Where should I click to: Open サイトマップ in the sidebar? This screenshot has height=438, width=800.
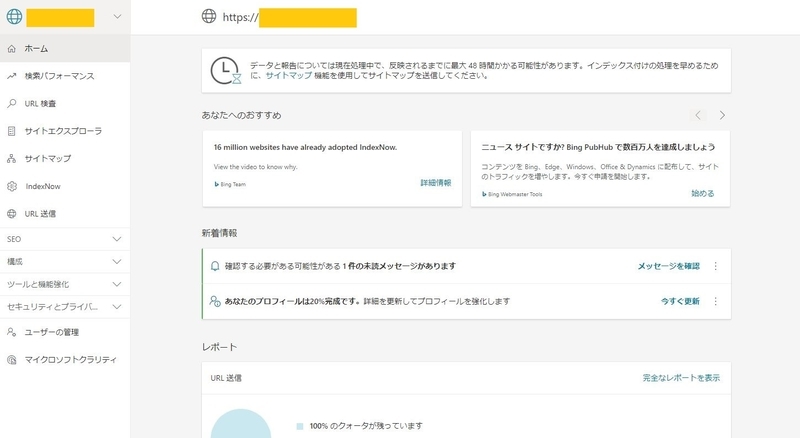(x=65, y=159)
